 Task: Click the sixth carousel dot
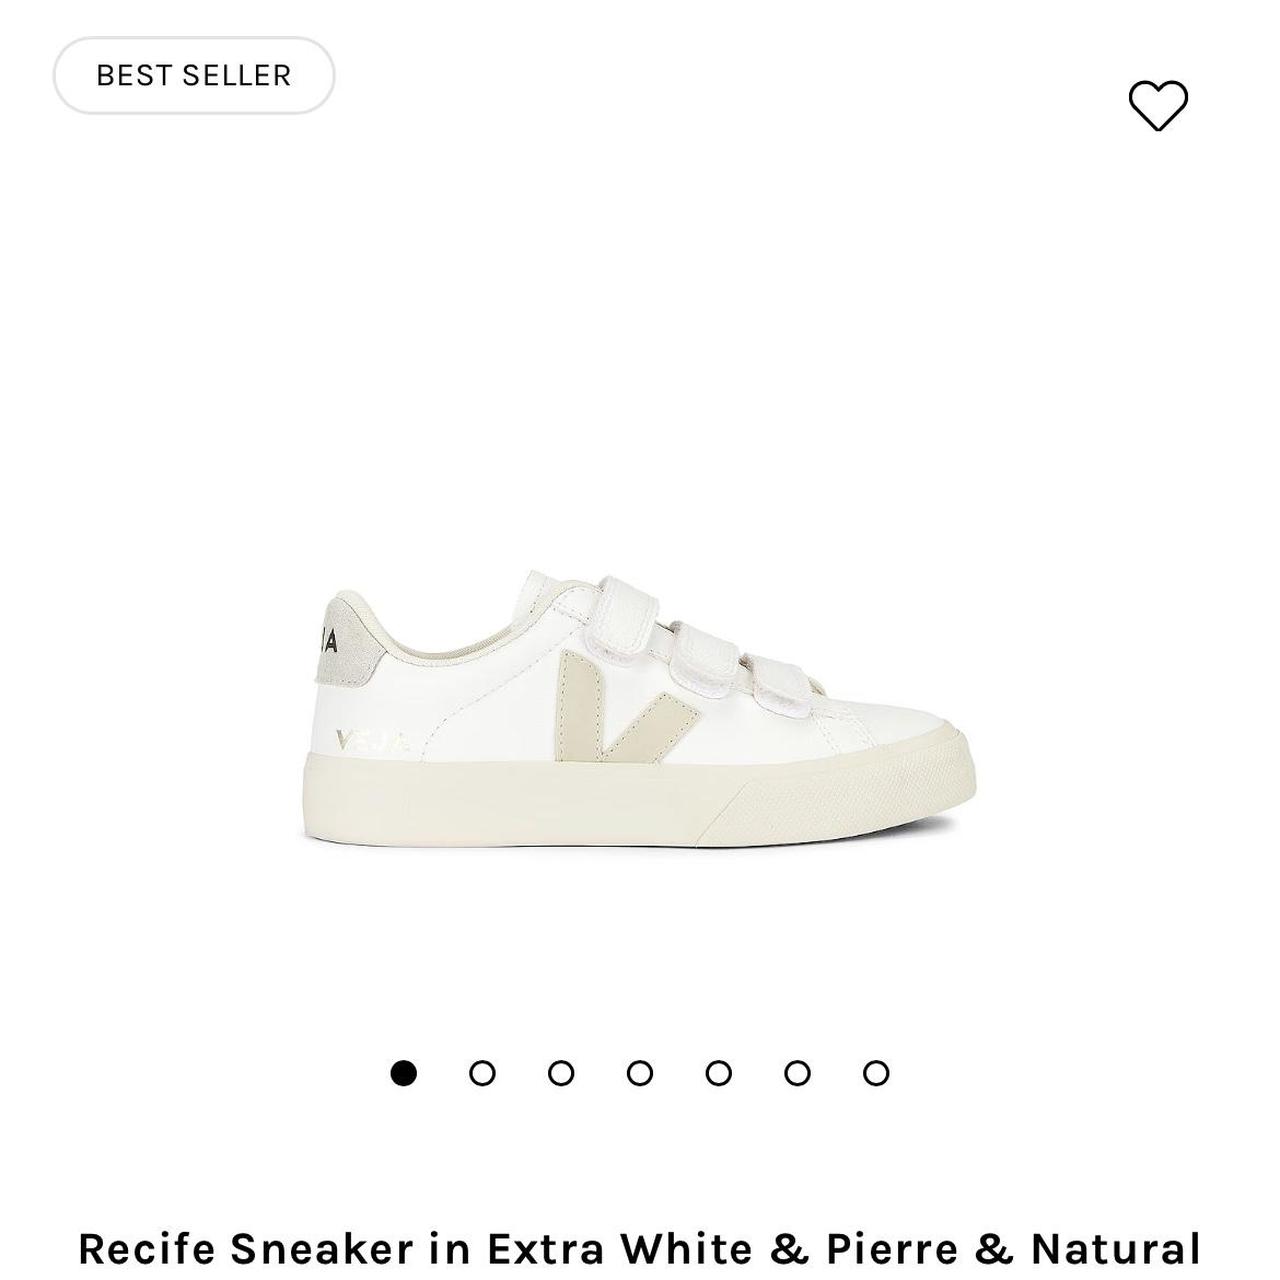point(797,1074)
